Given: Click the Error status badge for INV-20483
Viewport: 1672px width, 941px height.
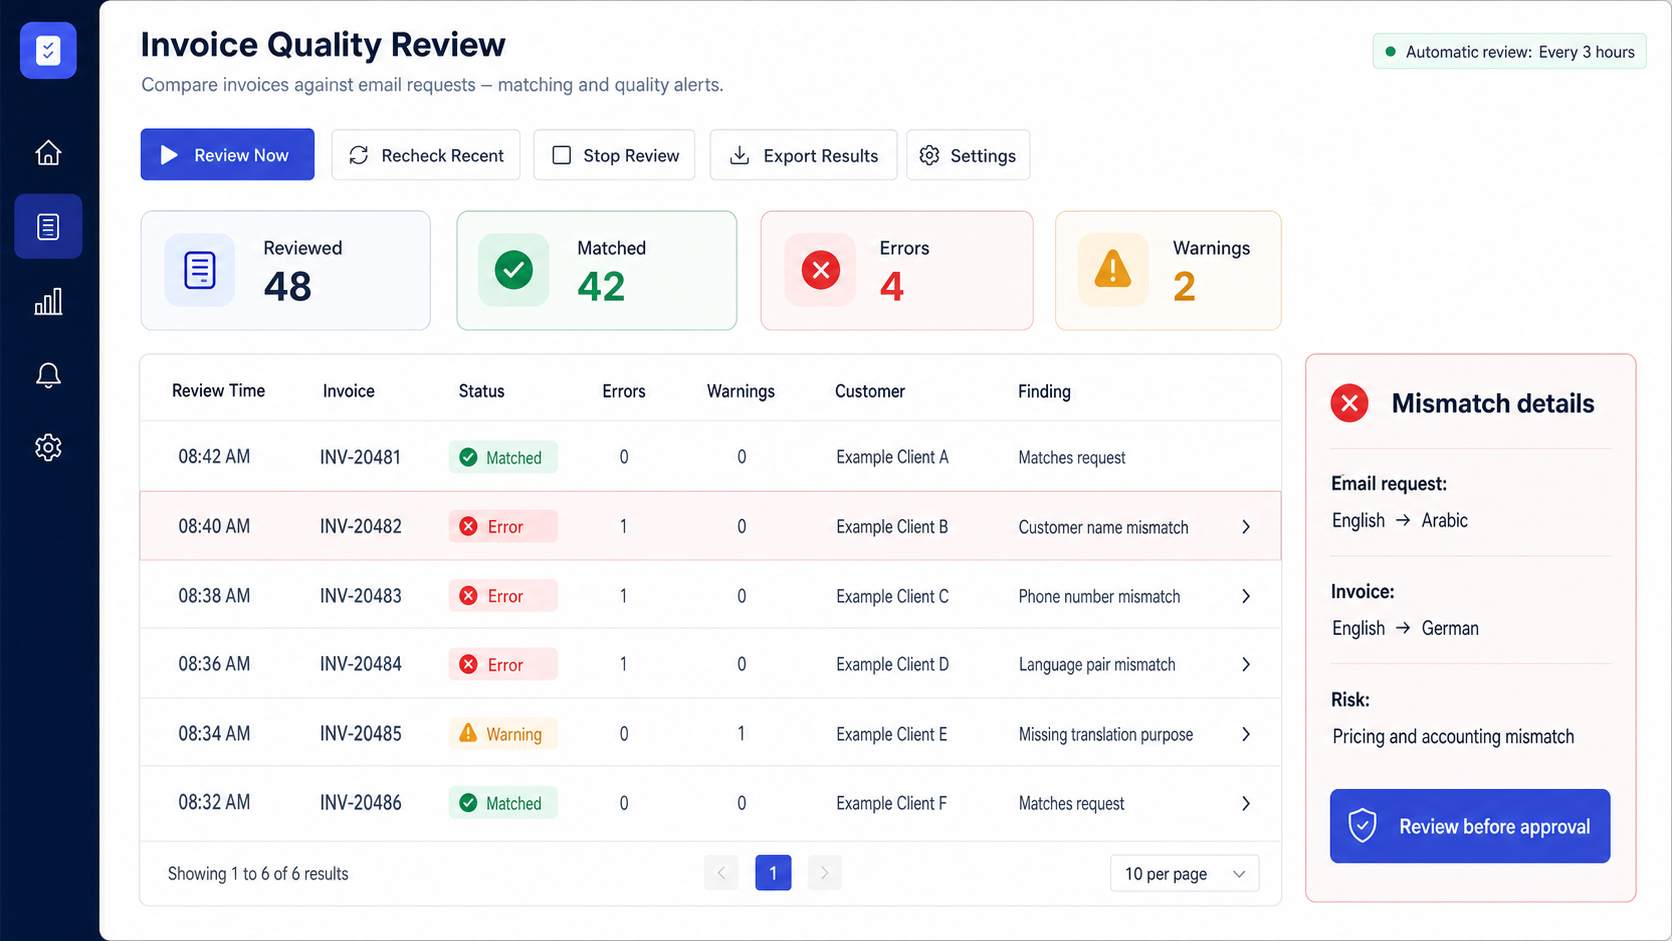Looking at the screenshot, I should (503, 596).
